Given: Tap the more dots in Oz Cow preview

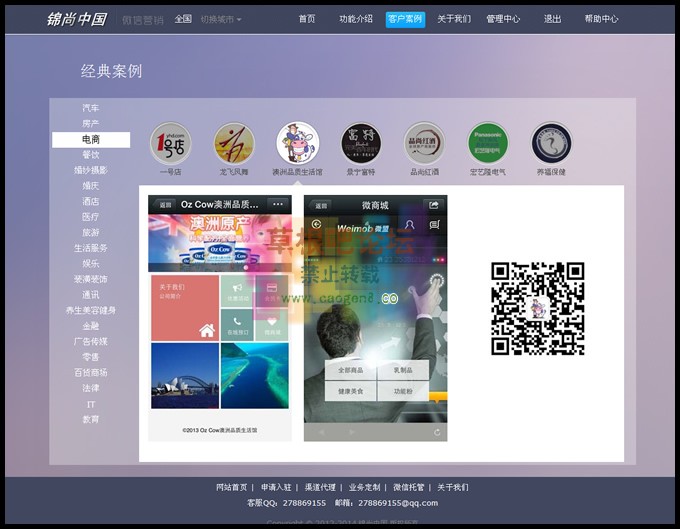Looking at the screenshot, I should click(x=278, y=204).
